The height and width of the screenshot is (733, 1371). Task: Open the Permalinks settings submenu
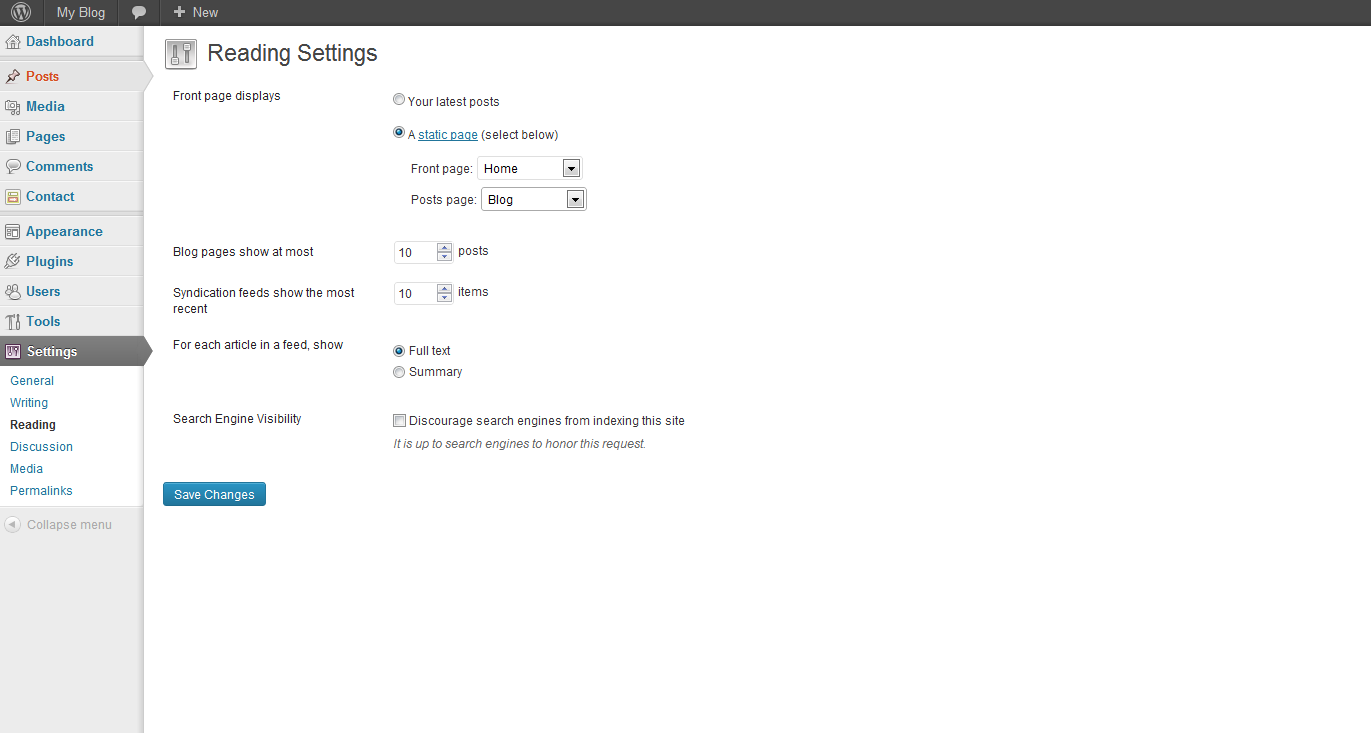coord(41,491)
